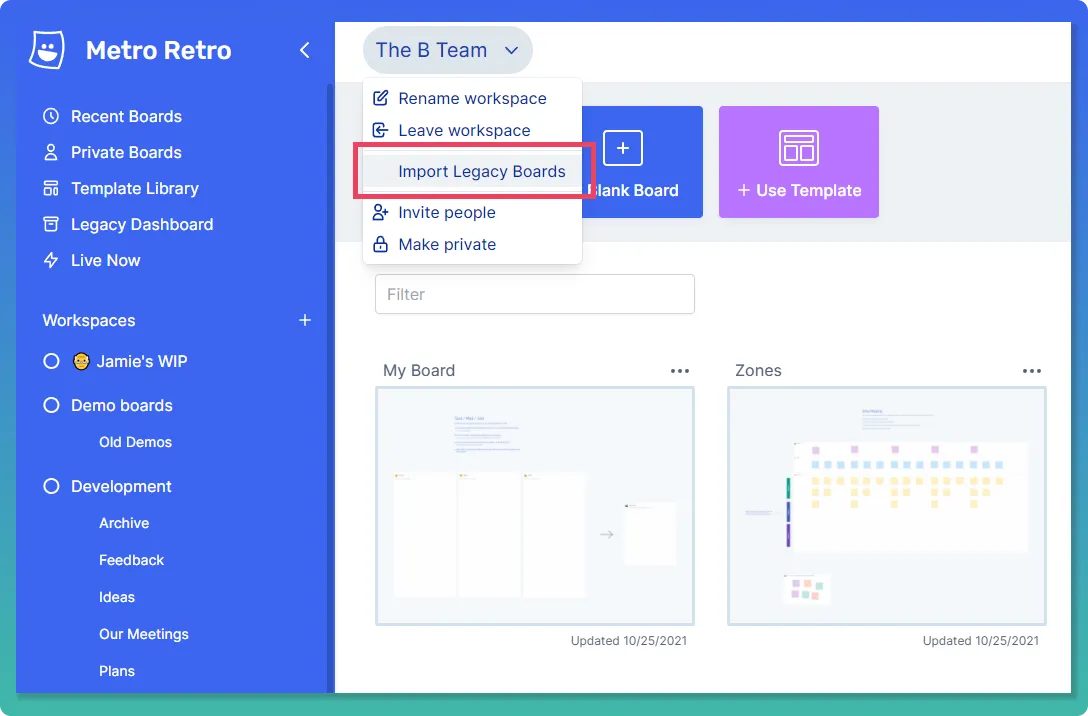Open the Archive folder under Development
This screenshot has height=716, width=1088.
click(124, 522)
